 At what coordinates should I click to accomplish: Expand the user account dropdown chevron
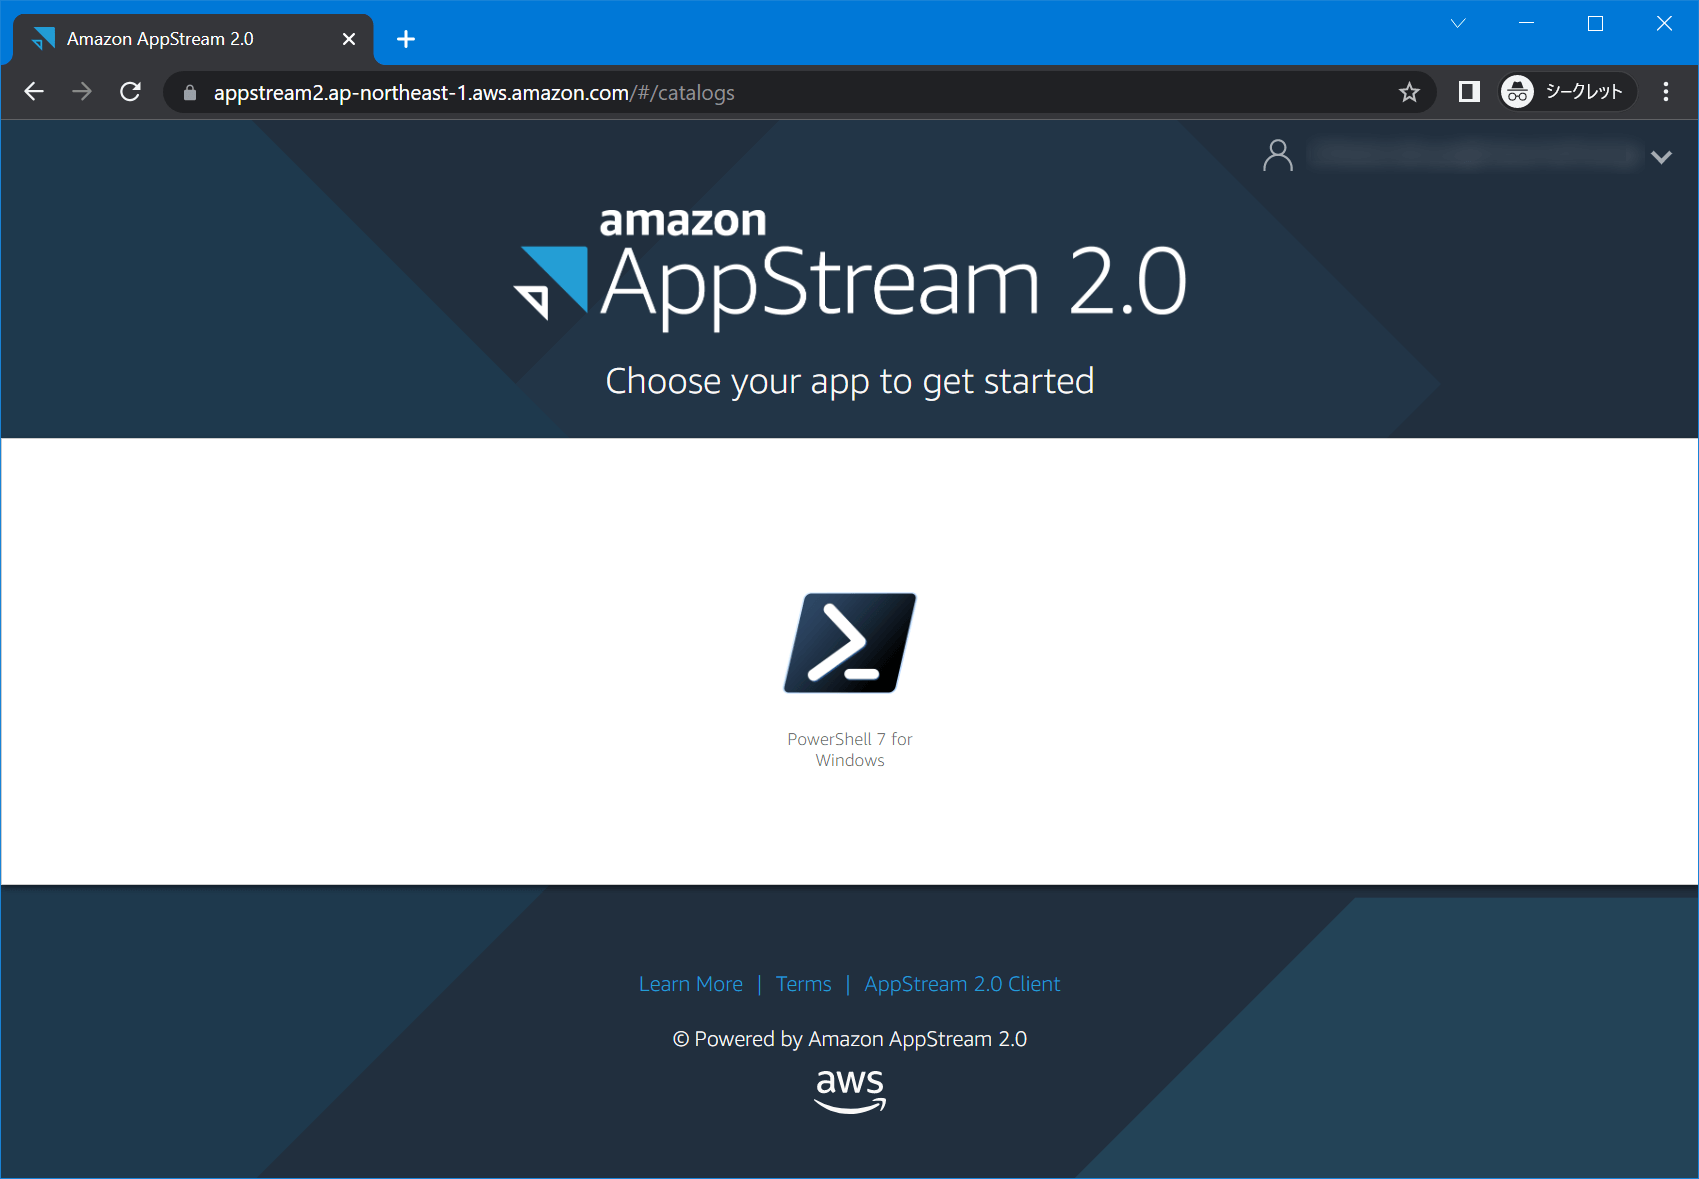tap(1661, 157)
